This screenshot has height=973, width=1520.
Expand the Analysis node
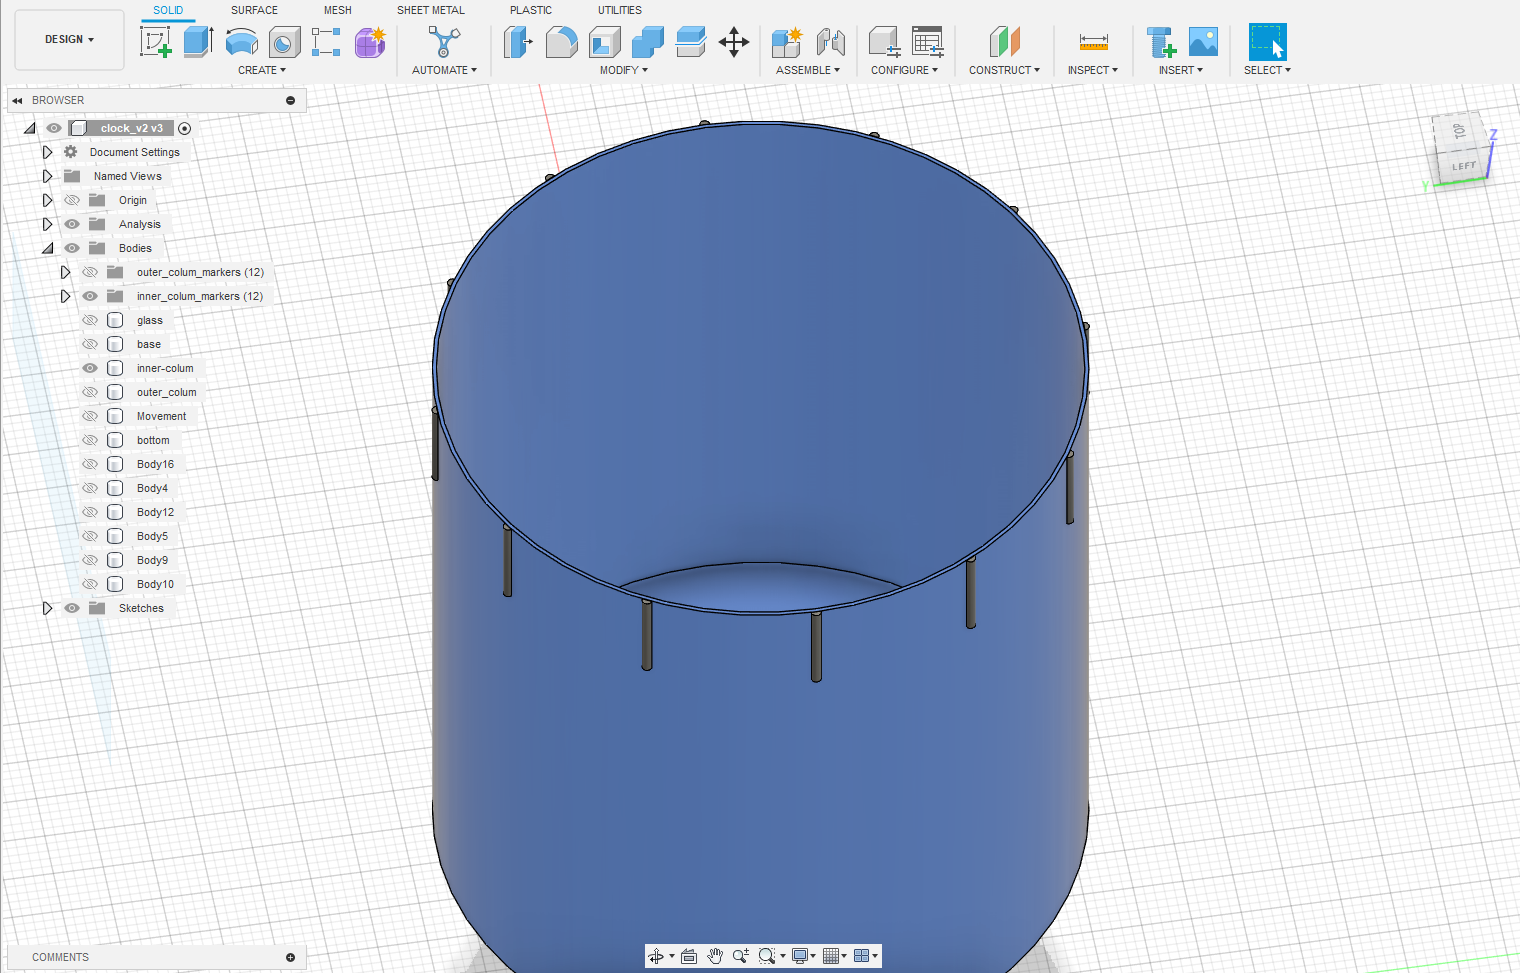point(47,224)
